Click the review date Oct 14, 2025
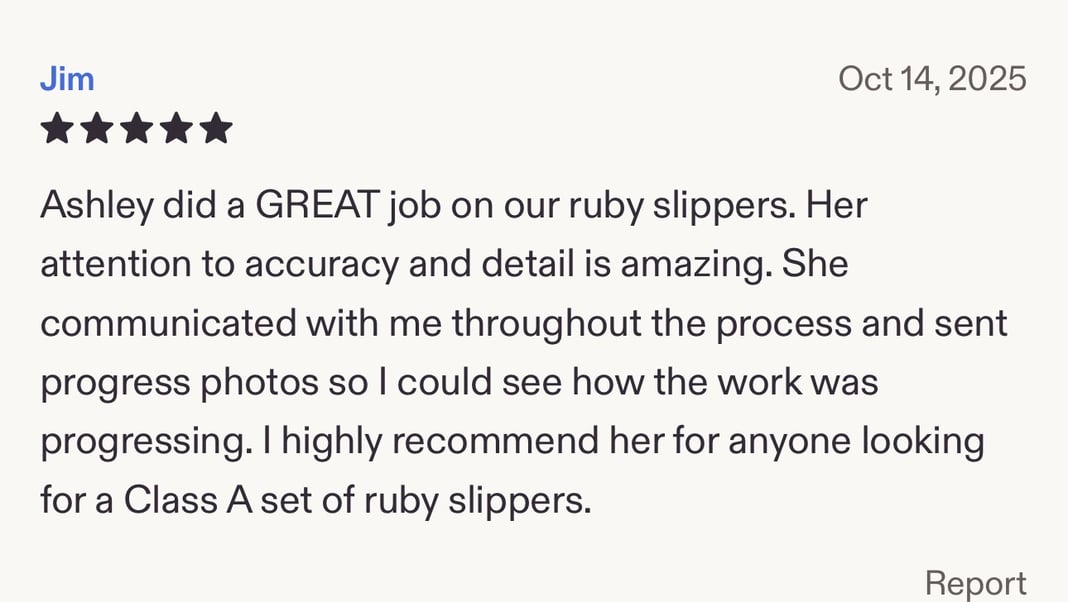This screenshot has width=1068, height=602. pyautogui.click(x=932, y=78)
